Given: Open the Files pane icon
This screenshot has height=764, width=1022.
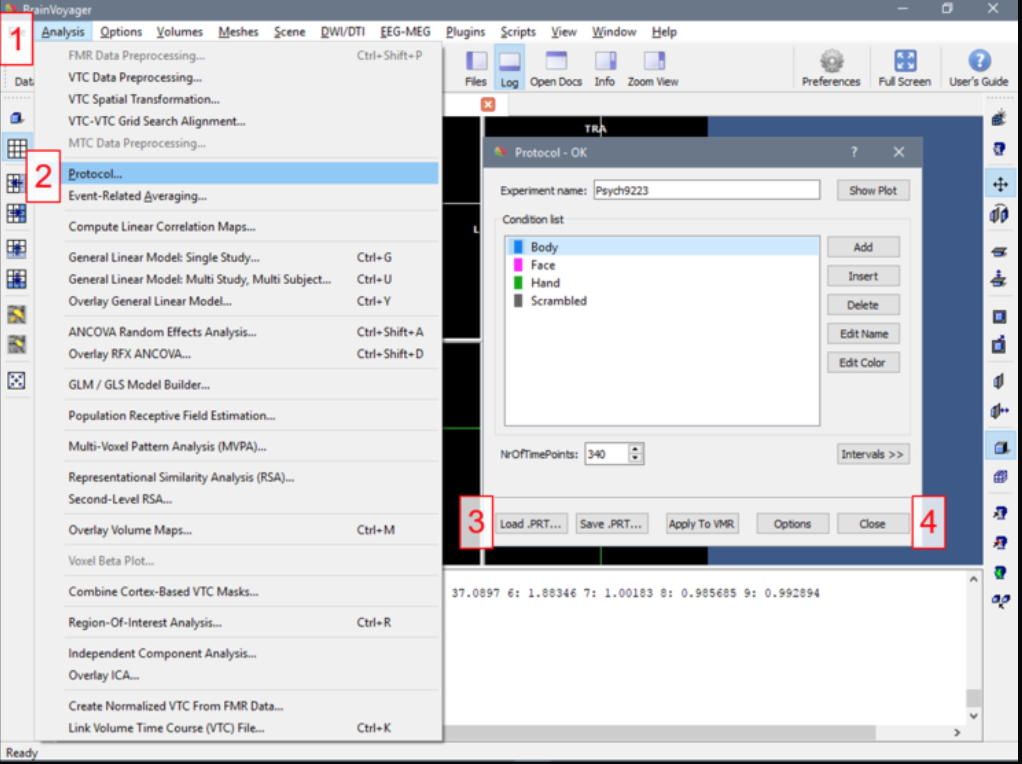Looking at the screenshot, I should tap(476, 67).
